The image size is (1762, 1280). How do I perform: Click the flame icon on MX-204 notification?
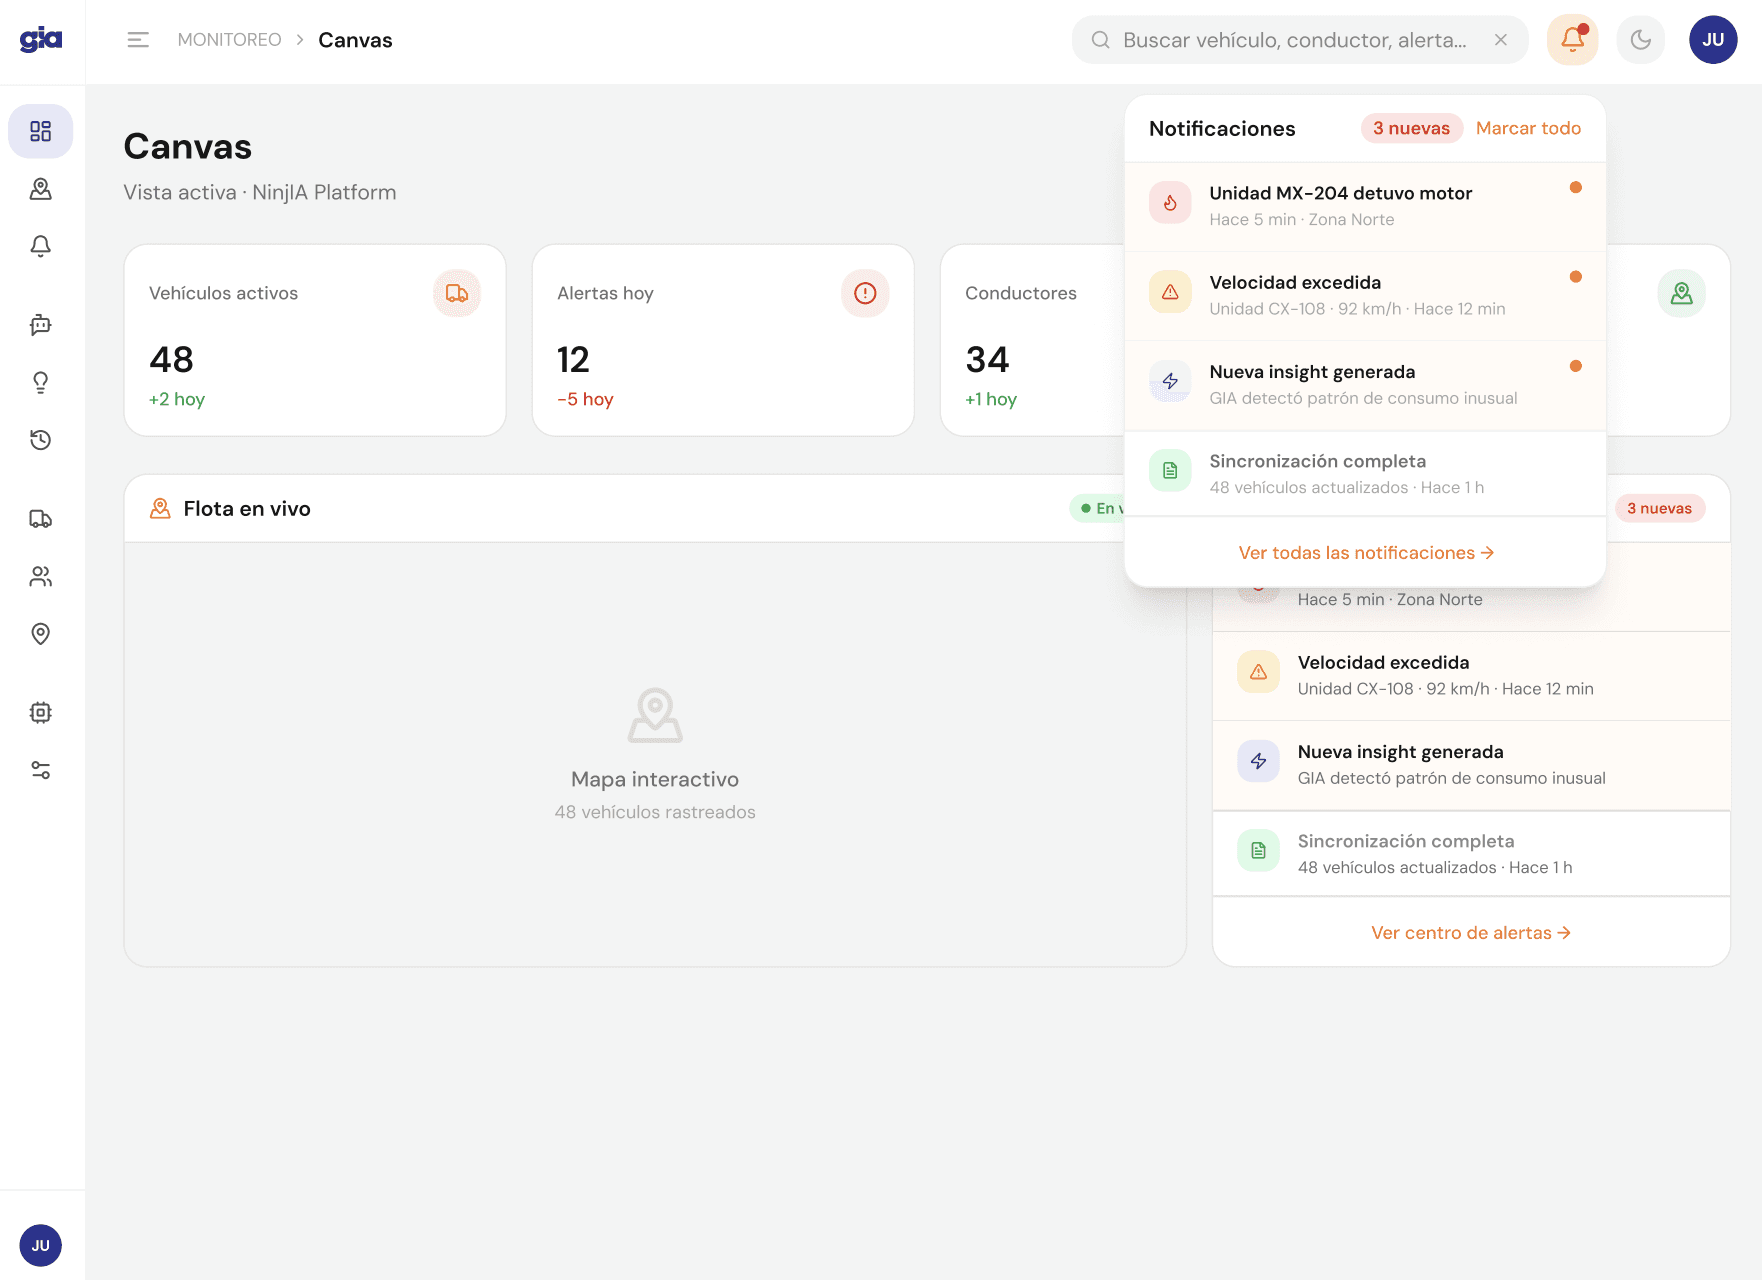click(x=1170, y=203)
